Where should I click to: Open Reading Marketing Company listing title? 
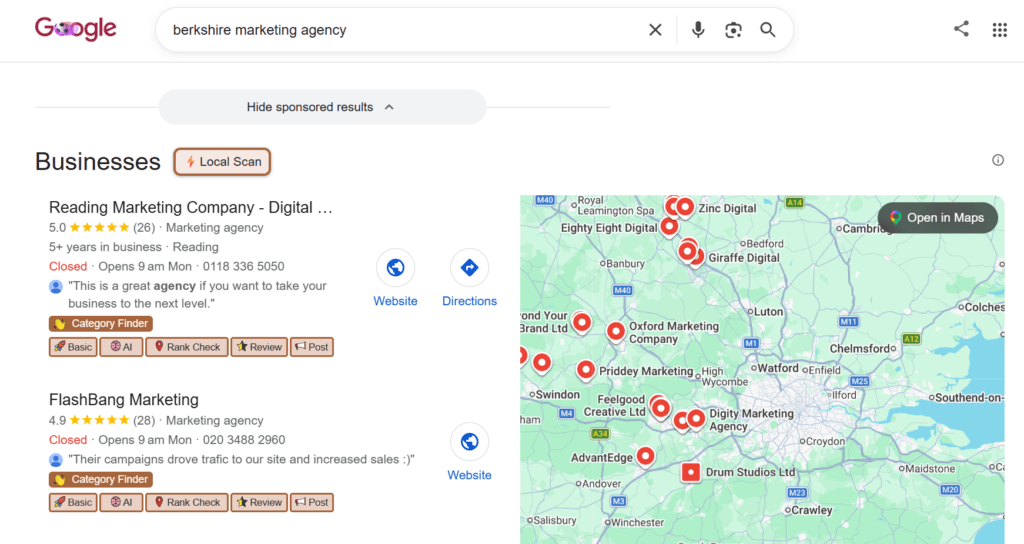point(191,208)
